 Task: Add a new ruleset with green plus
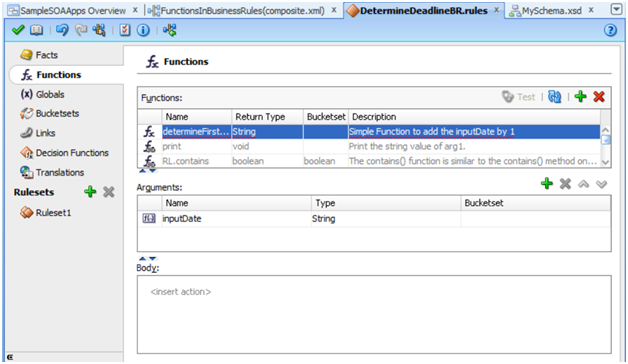coord(90,192)
